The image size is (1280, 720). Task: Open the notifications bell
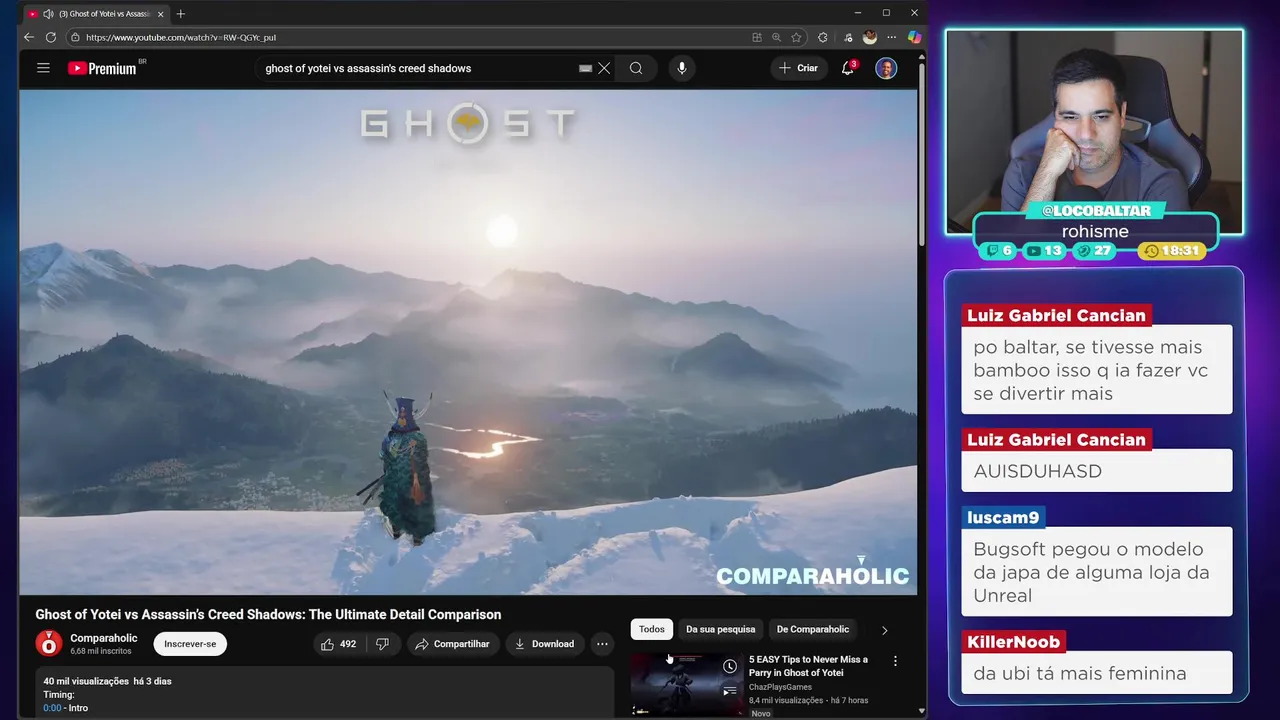[x=848, y=68]
